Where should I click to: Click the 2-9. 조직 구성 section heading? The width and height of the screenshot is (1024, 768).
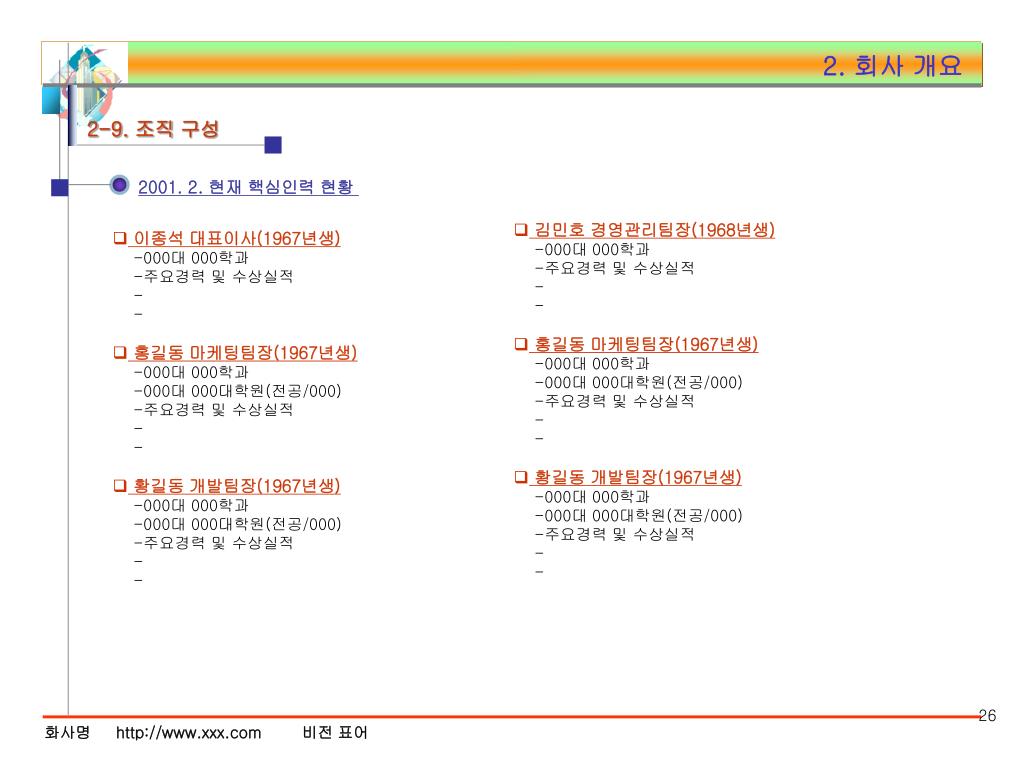pos(153,129)
